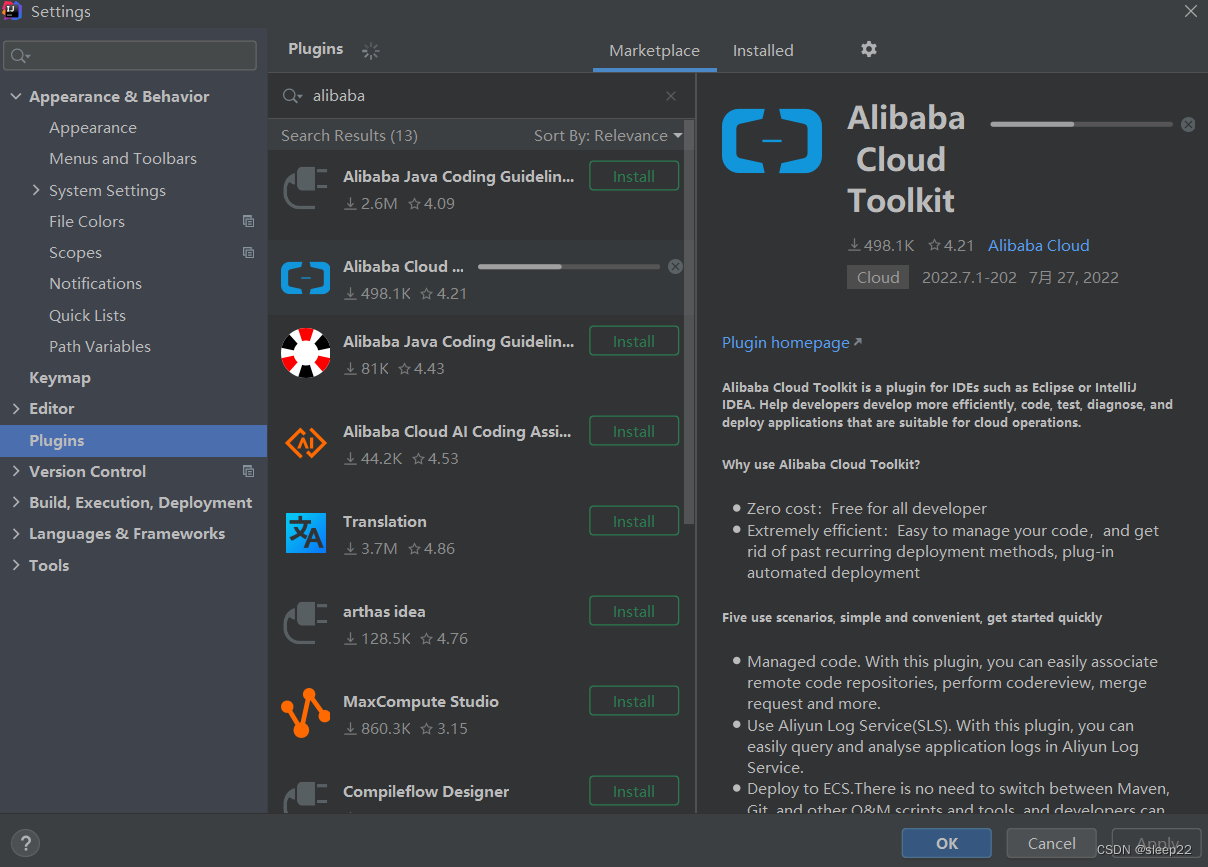Expand the Editor settings section
The height and width of the screenshot is (867, 1208).
(x=15, y=409)
